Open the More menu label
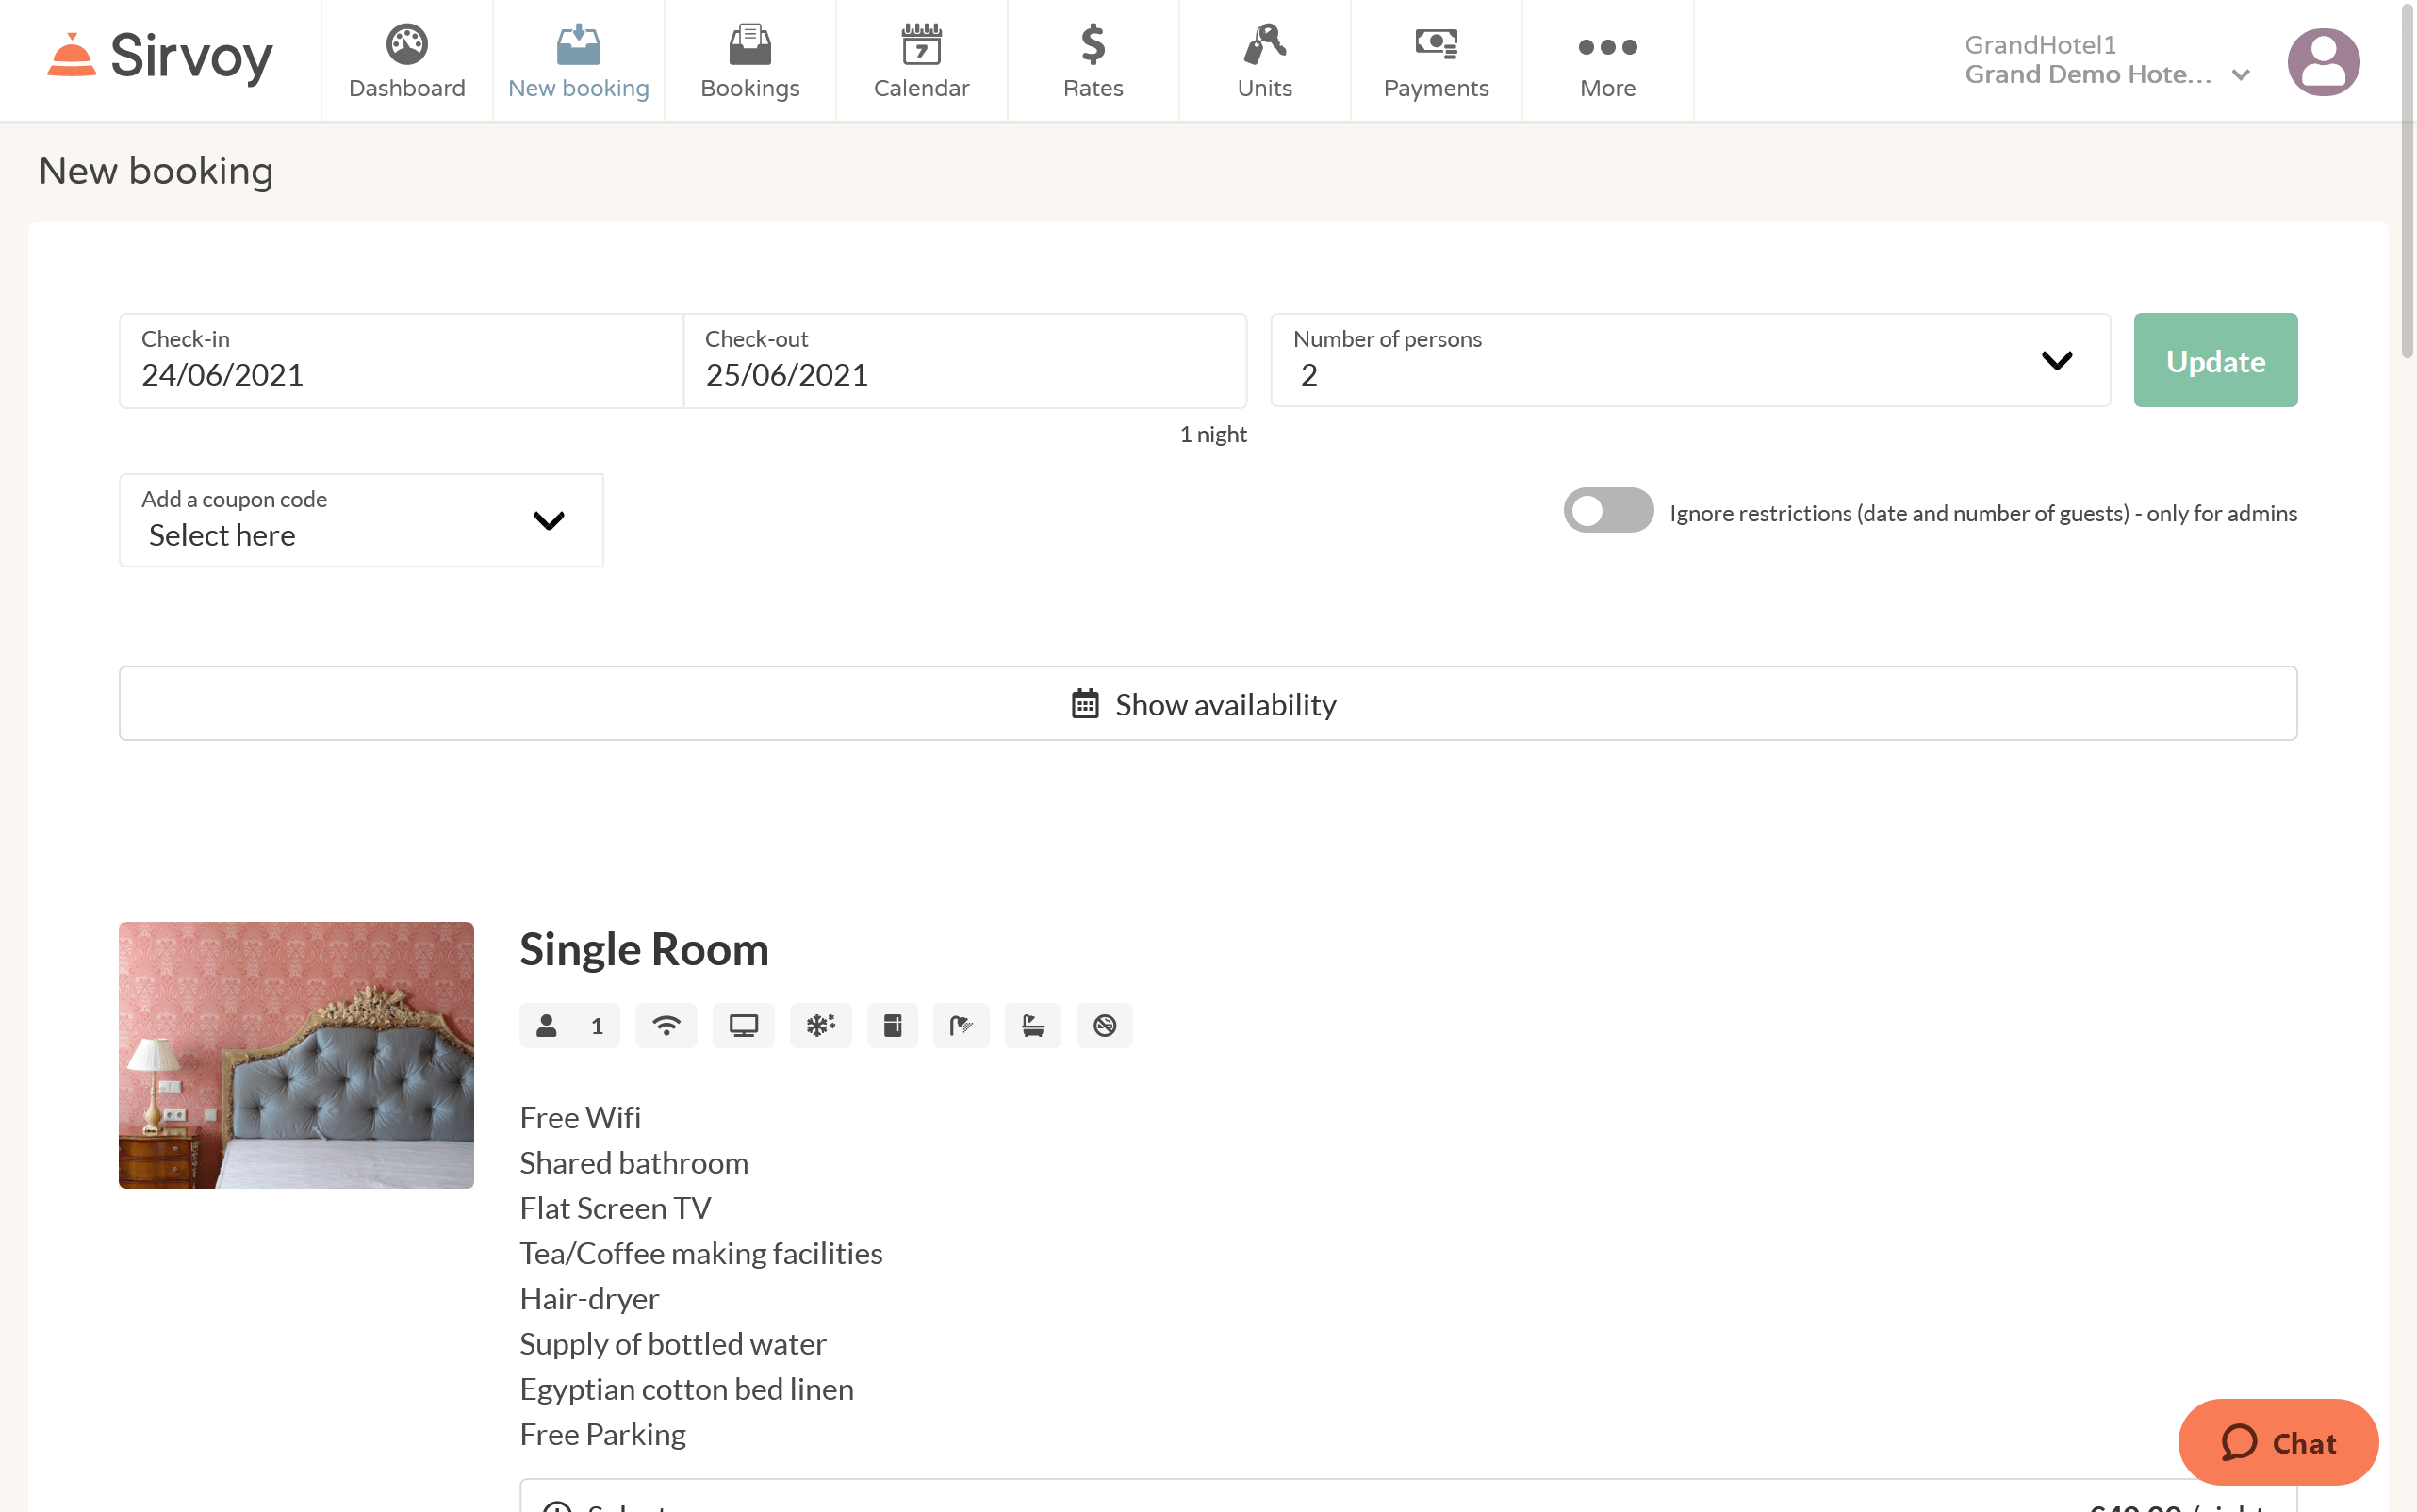This screenshot has width=2417, height=1512. tap(1607, 88)
